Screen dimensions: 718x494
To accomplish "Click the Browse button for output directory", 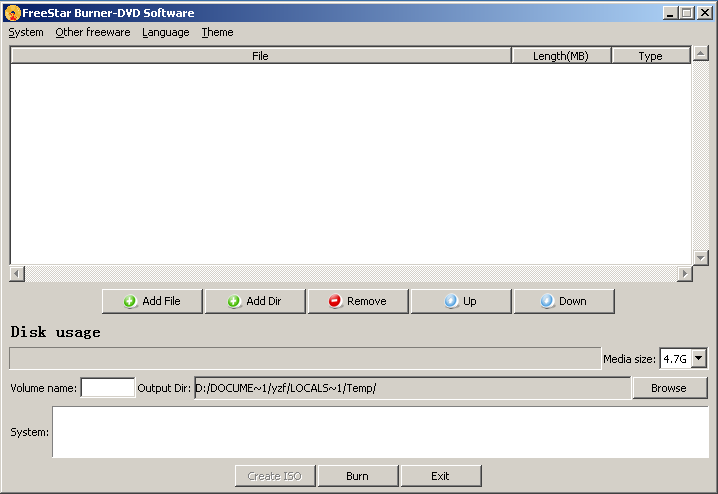I will click(669, 388).
